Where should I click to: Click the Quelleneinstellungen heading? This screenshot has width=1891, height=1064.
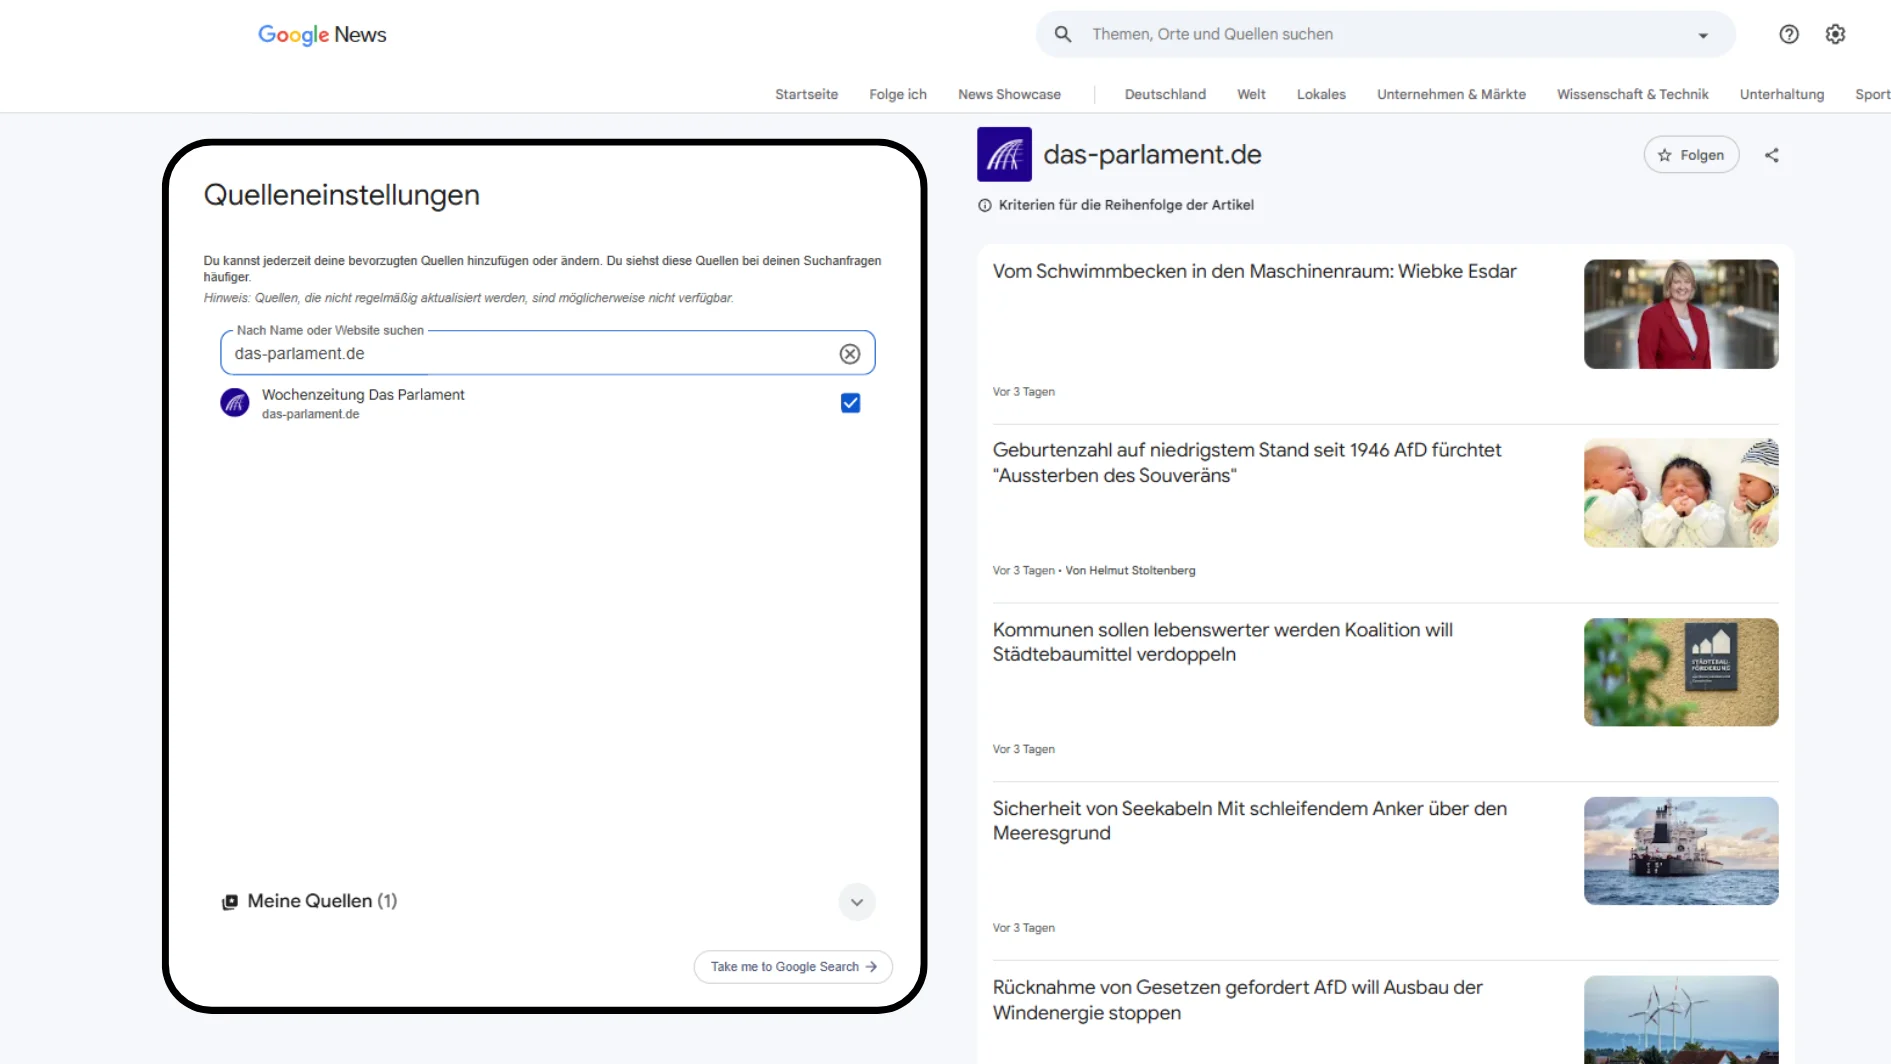click(342, 195)
